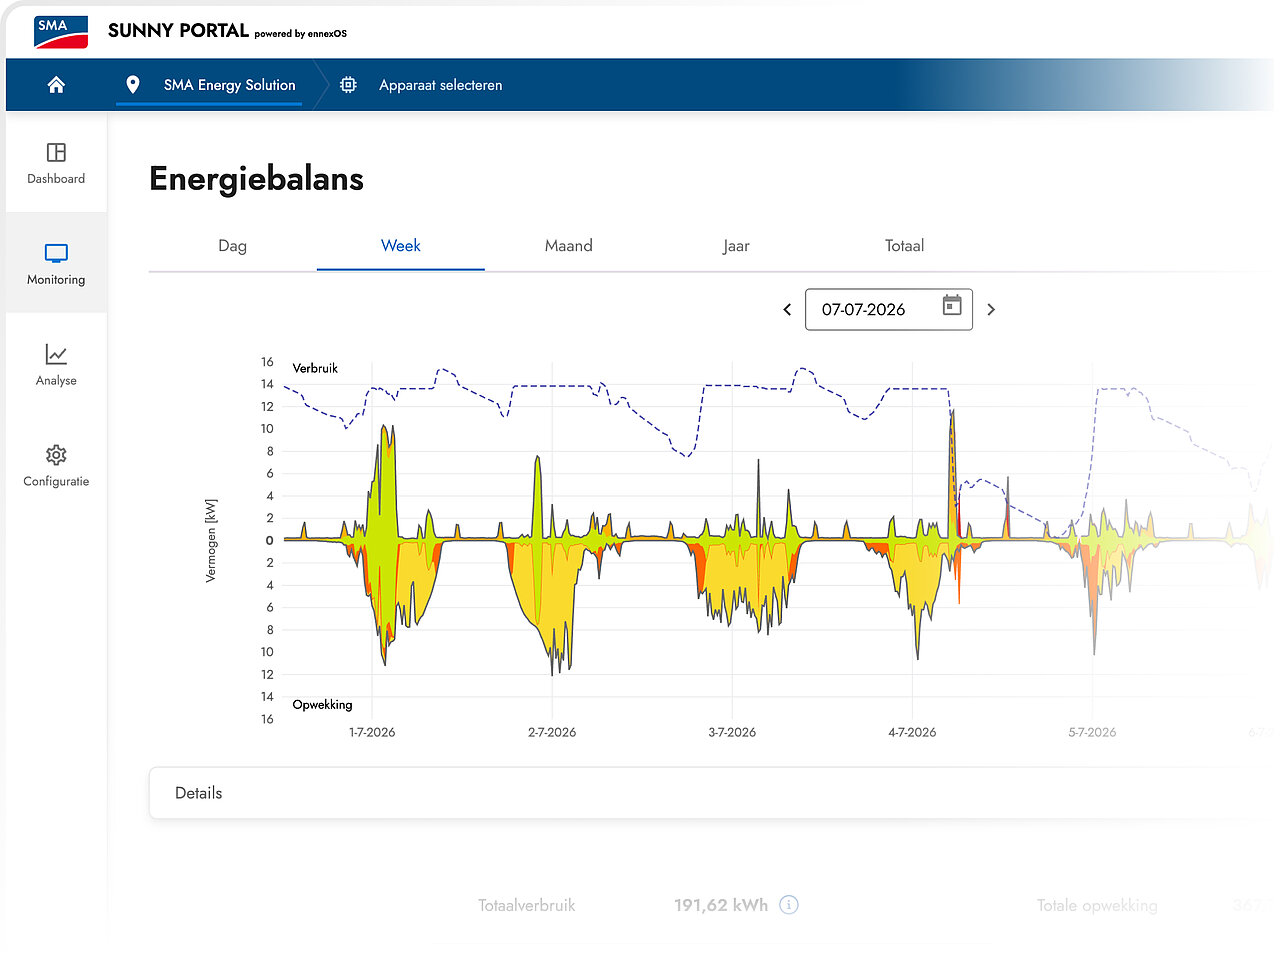Click the SMA logo
The width and height of the screenshot is (1280, 964).
[61, 31]
